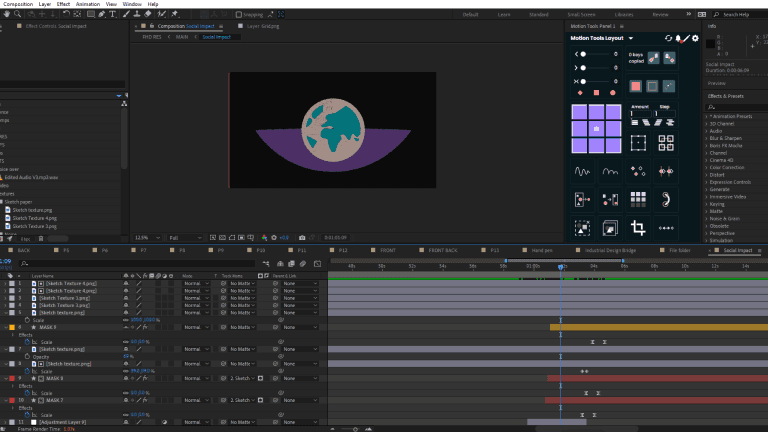Click the salmon pink color swatch in Motion Tools
768x432 pixels.
click(x=635, y=86)
